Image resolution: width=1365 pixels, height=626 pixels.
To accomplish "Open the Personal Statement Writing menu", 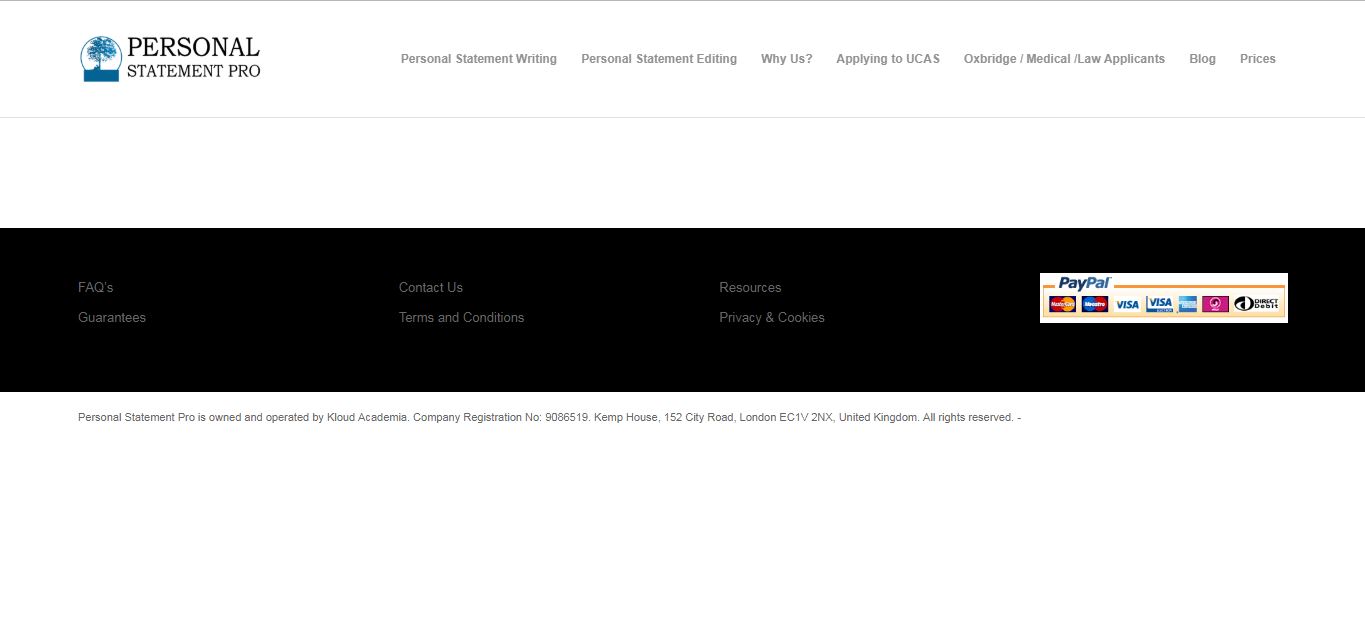I will tap(478, 59).
